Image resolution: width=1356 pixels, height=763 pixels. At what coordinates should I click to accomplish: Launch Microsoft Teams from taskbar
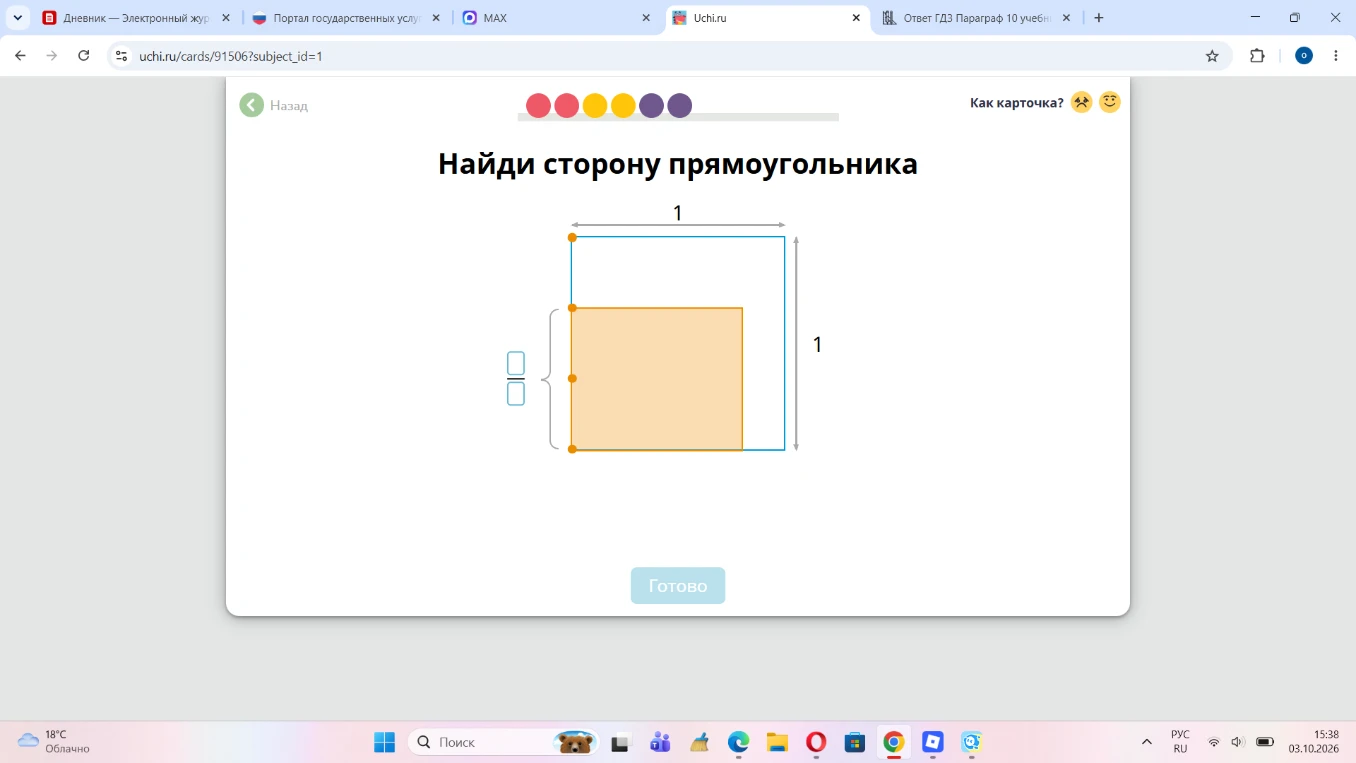point(660,742)
